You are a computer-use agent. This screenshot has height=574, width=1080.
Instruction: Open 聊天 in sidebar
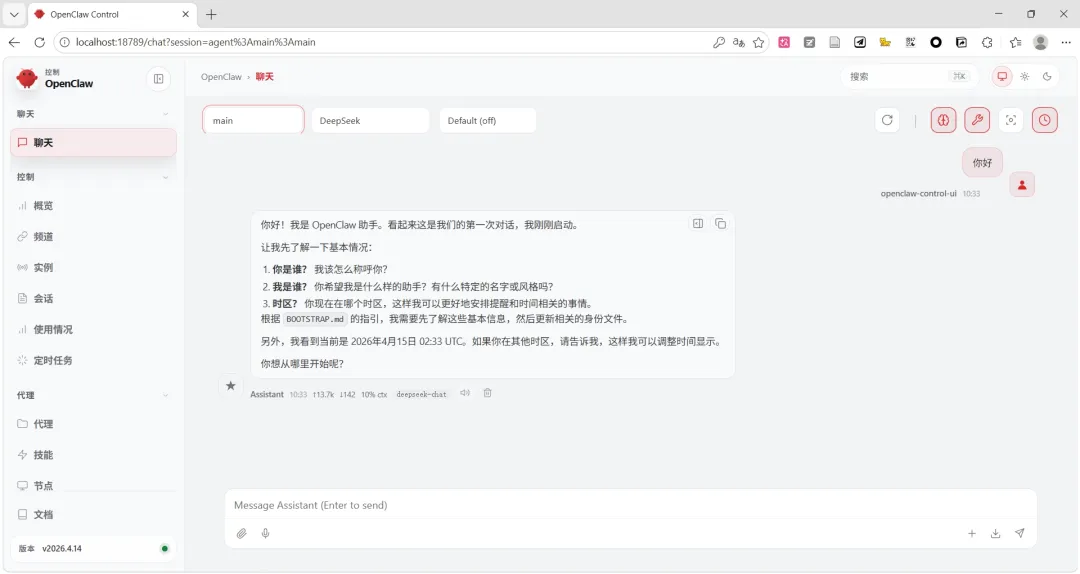pyautogui.click(x=94, y=143)
